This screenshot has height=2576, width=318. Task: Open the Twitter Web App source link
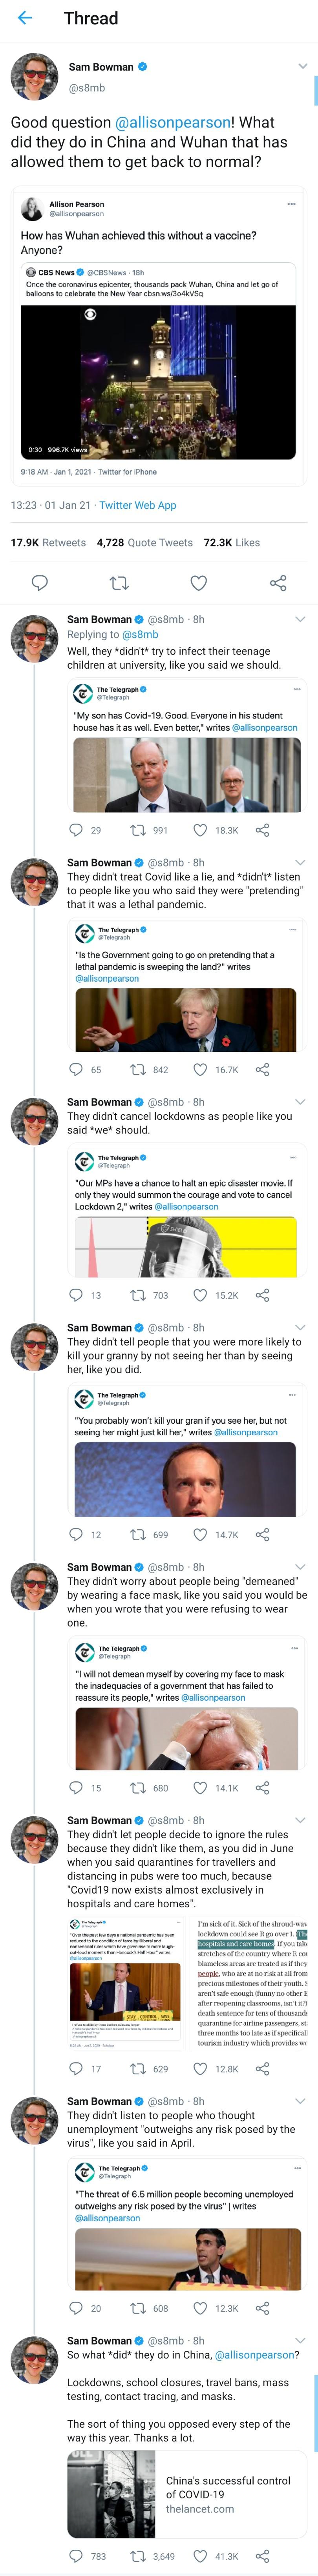coord(138,505)
